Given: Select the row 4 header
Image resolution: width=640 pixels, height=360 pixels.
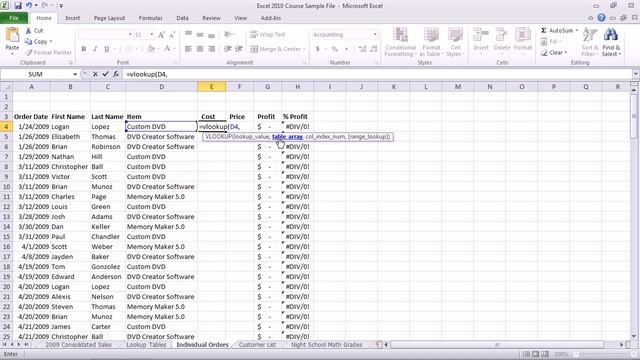Looking at the screenshot, I should click(6, 127).
